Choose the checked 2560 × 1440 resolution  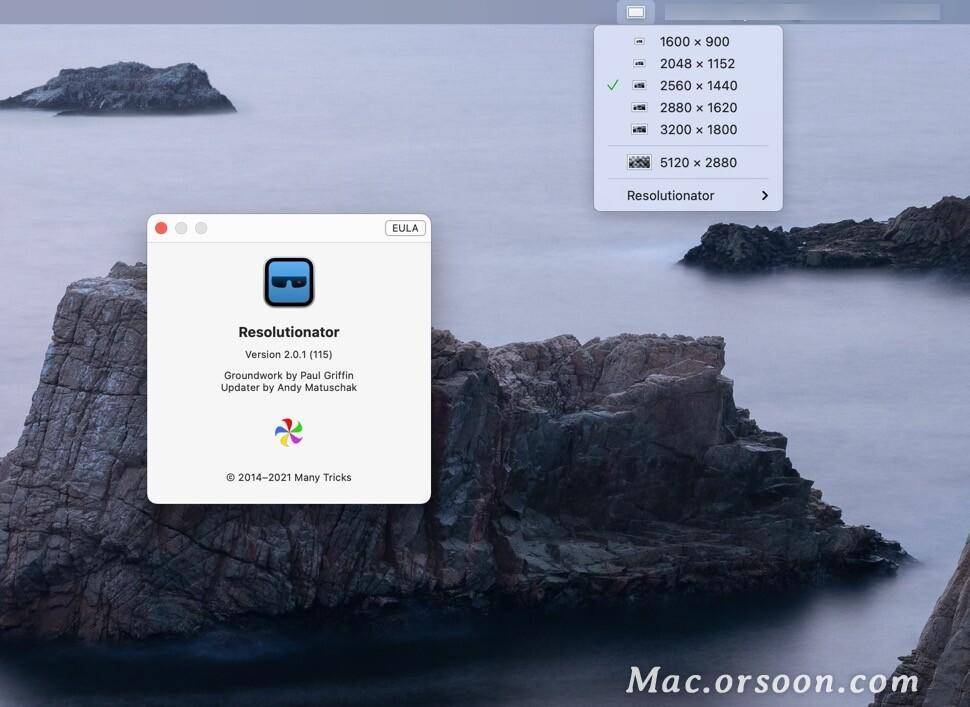688,85
